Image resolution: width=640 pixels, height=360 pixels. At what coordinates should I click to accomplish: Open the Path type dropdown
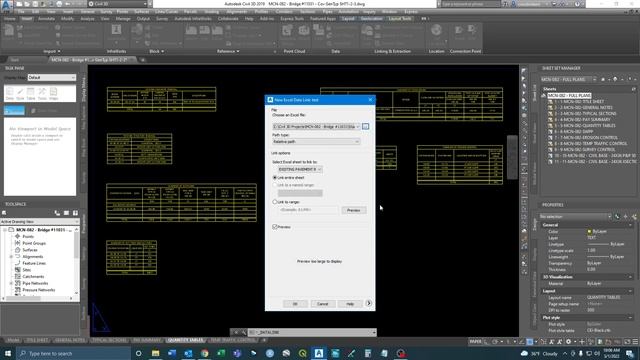[316, 142]
